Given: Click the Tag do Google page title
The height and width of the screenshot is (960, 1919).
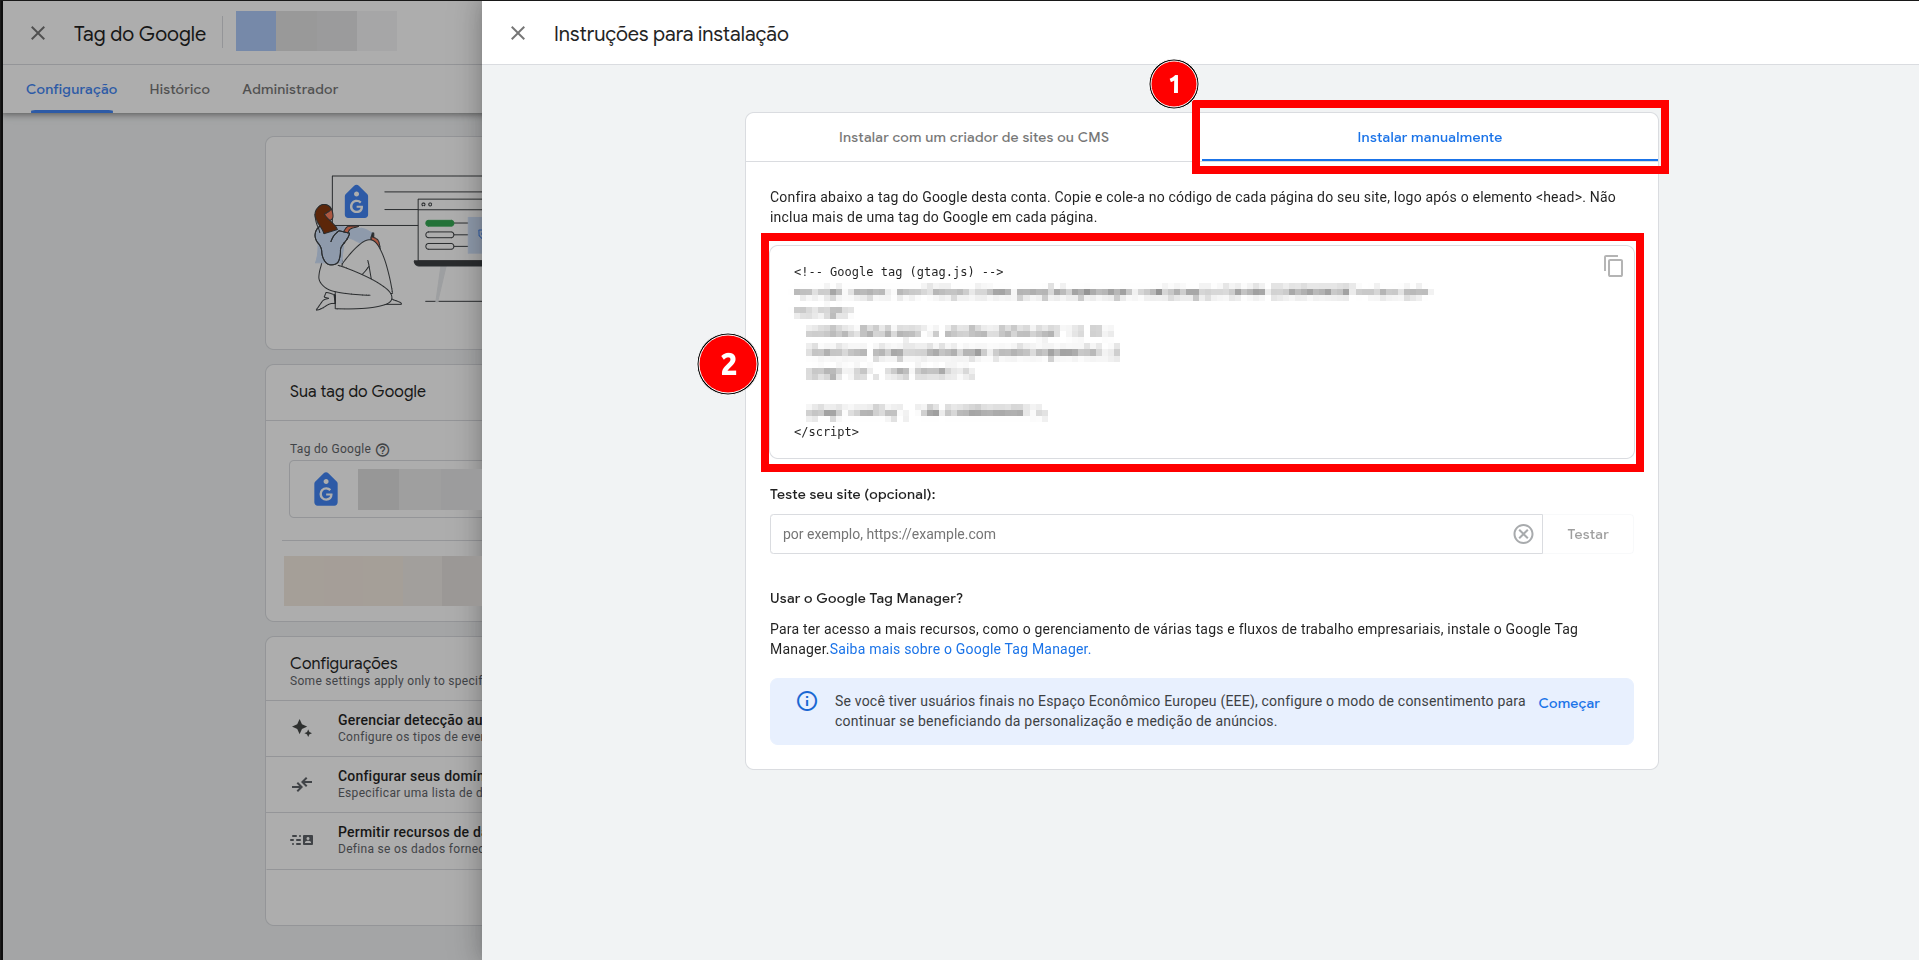Looking at the screenshot, I should click(x=140, y=34).
